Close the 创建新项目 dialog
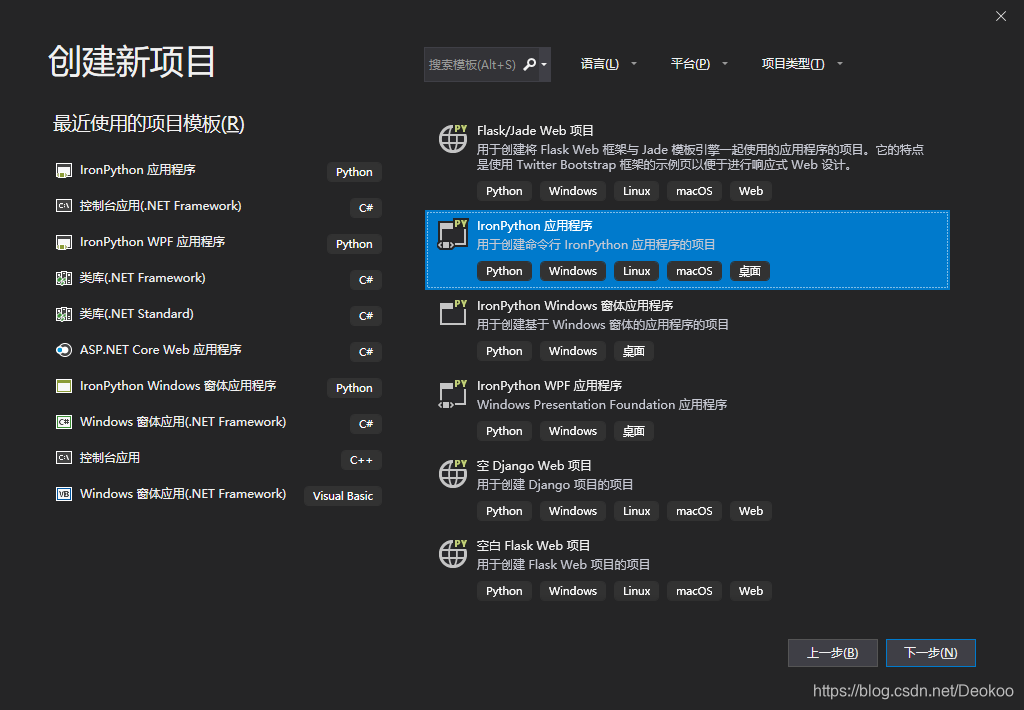This screenshot has width=1024, height=710. coord(1000,16)
